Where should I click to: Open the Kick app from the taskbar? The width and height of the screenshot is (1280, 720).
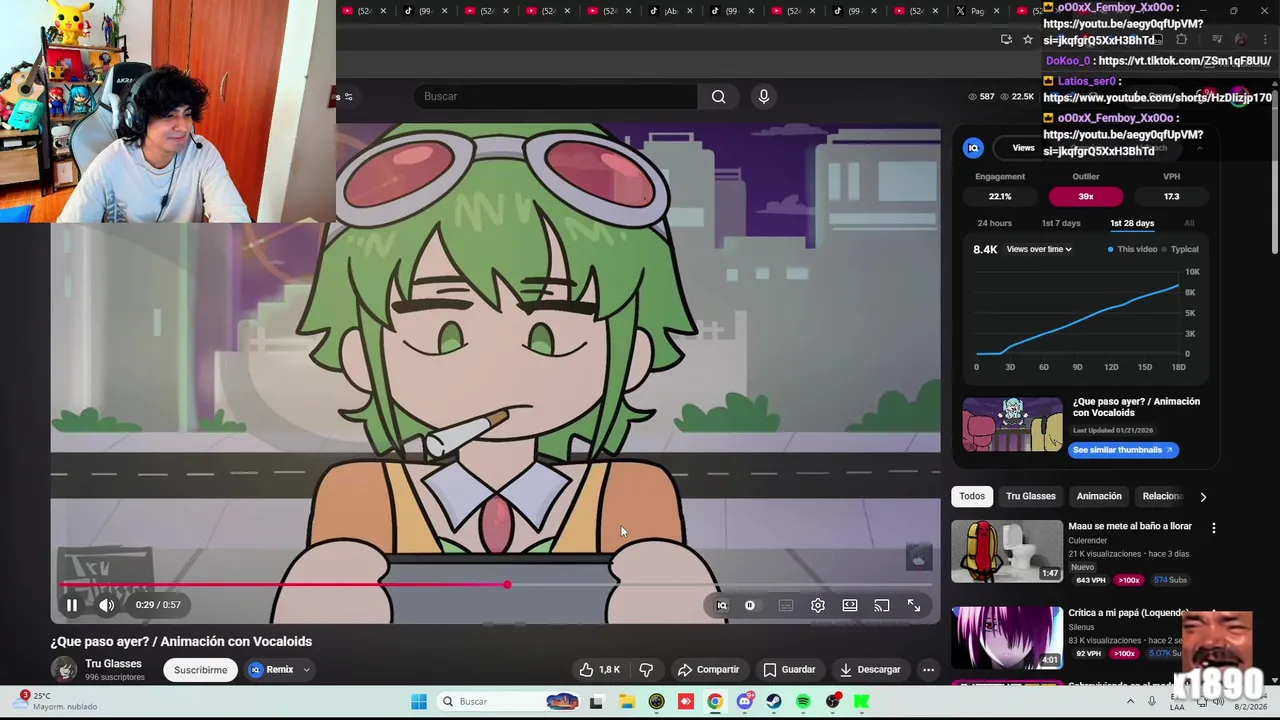(862, 701)
